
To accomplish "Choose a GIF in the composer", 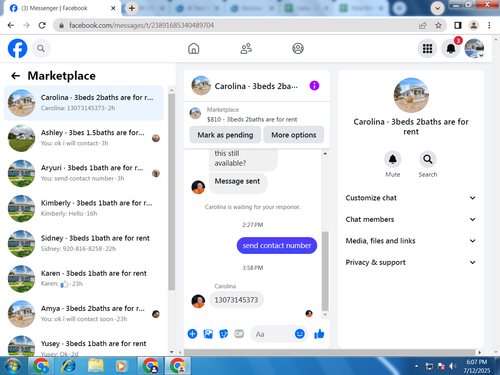I will point(239,334).
